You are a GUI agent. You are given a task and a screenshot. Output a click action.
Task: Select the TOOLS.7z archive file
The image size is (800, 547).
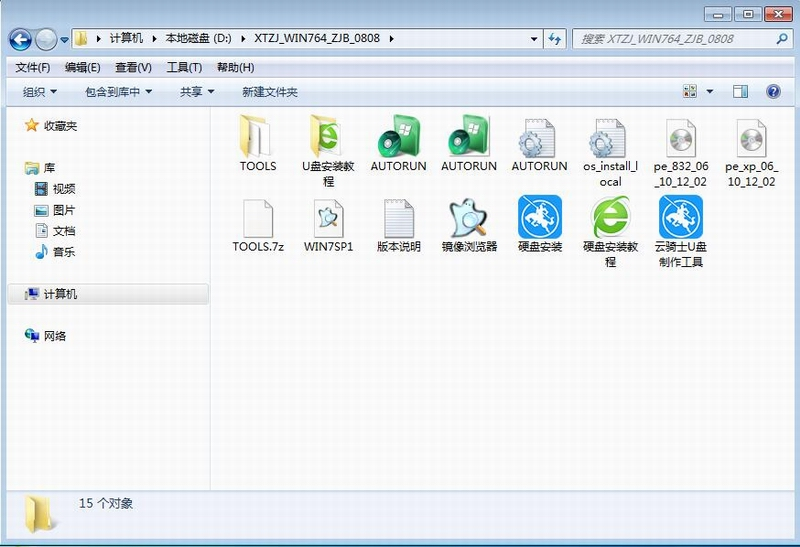257,218
